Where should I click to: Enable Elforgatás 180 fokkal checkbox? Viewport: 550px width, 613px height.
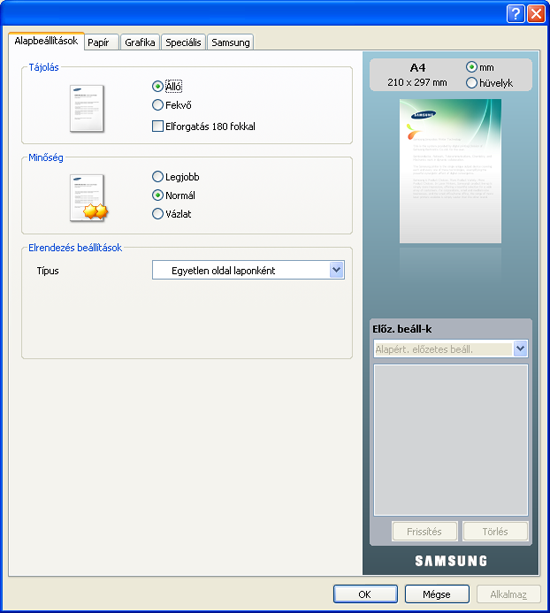pyautogui.click(x=158, y=126)
